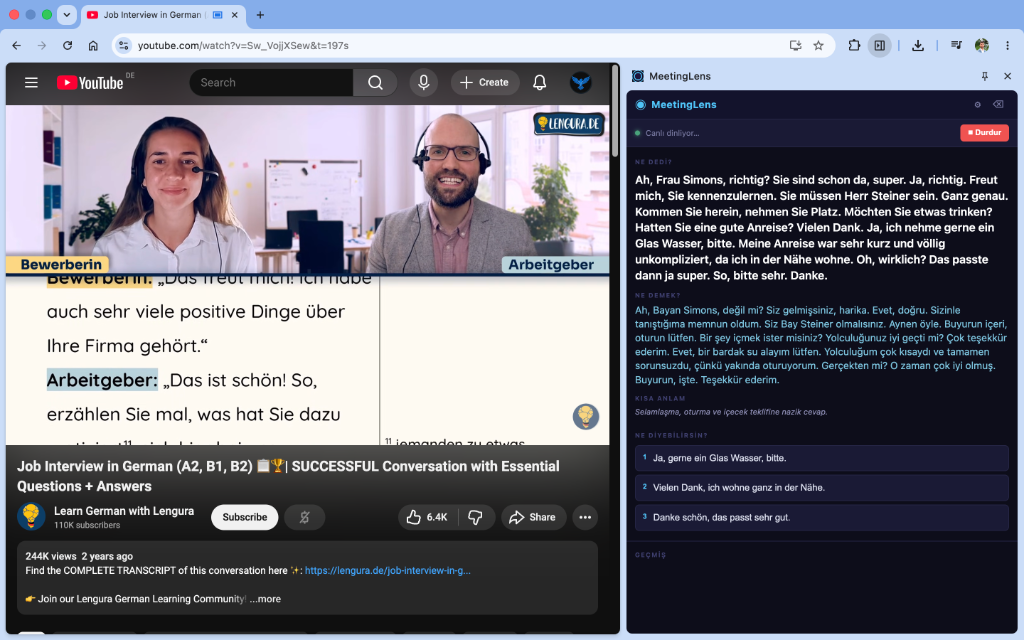
Task: Open YouTube notifications bell
Action: point(539,82)
